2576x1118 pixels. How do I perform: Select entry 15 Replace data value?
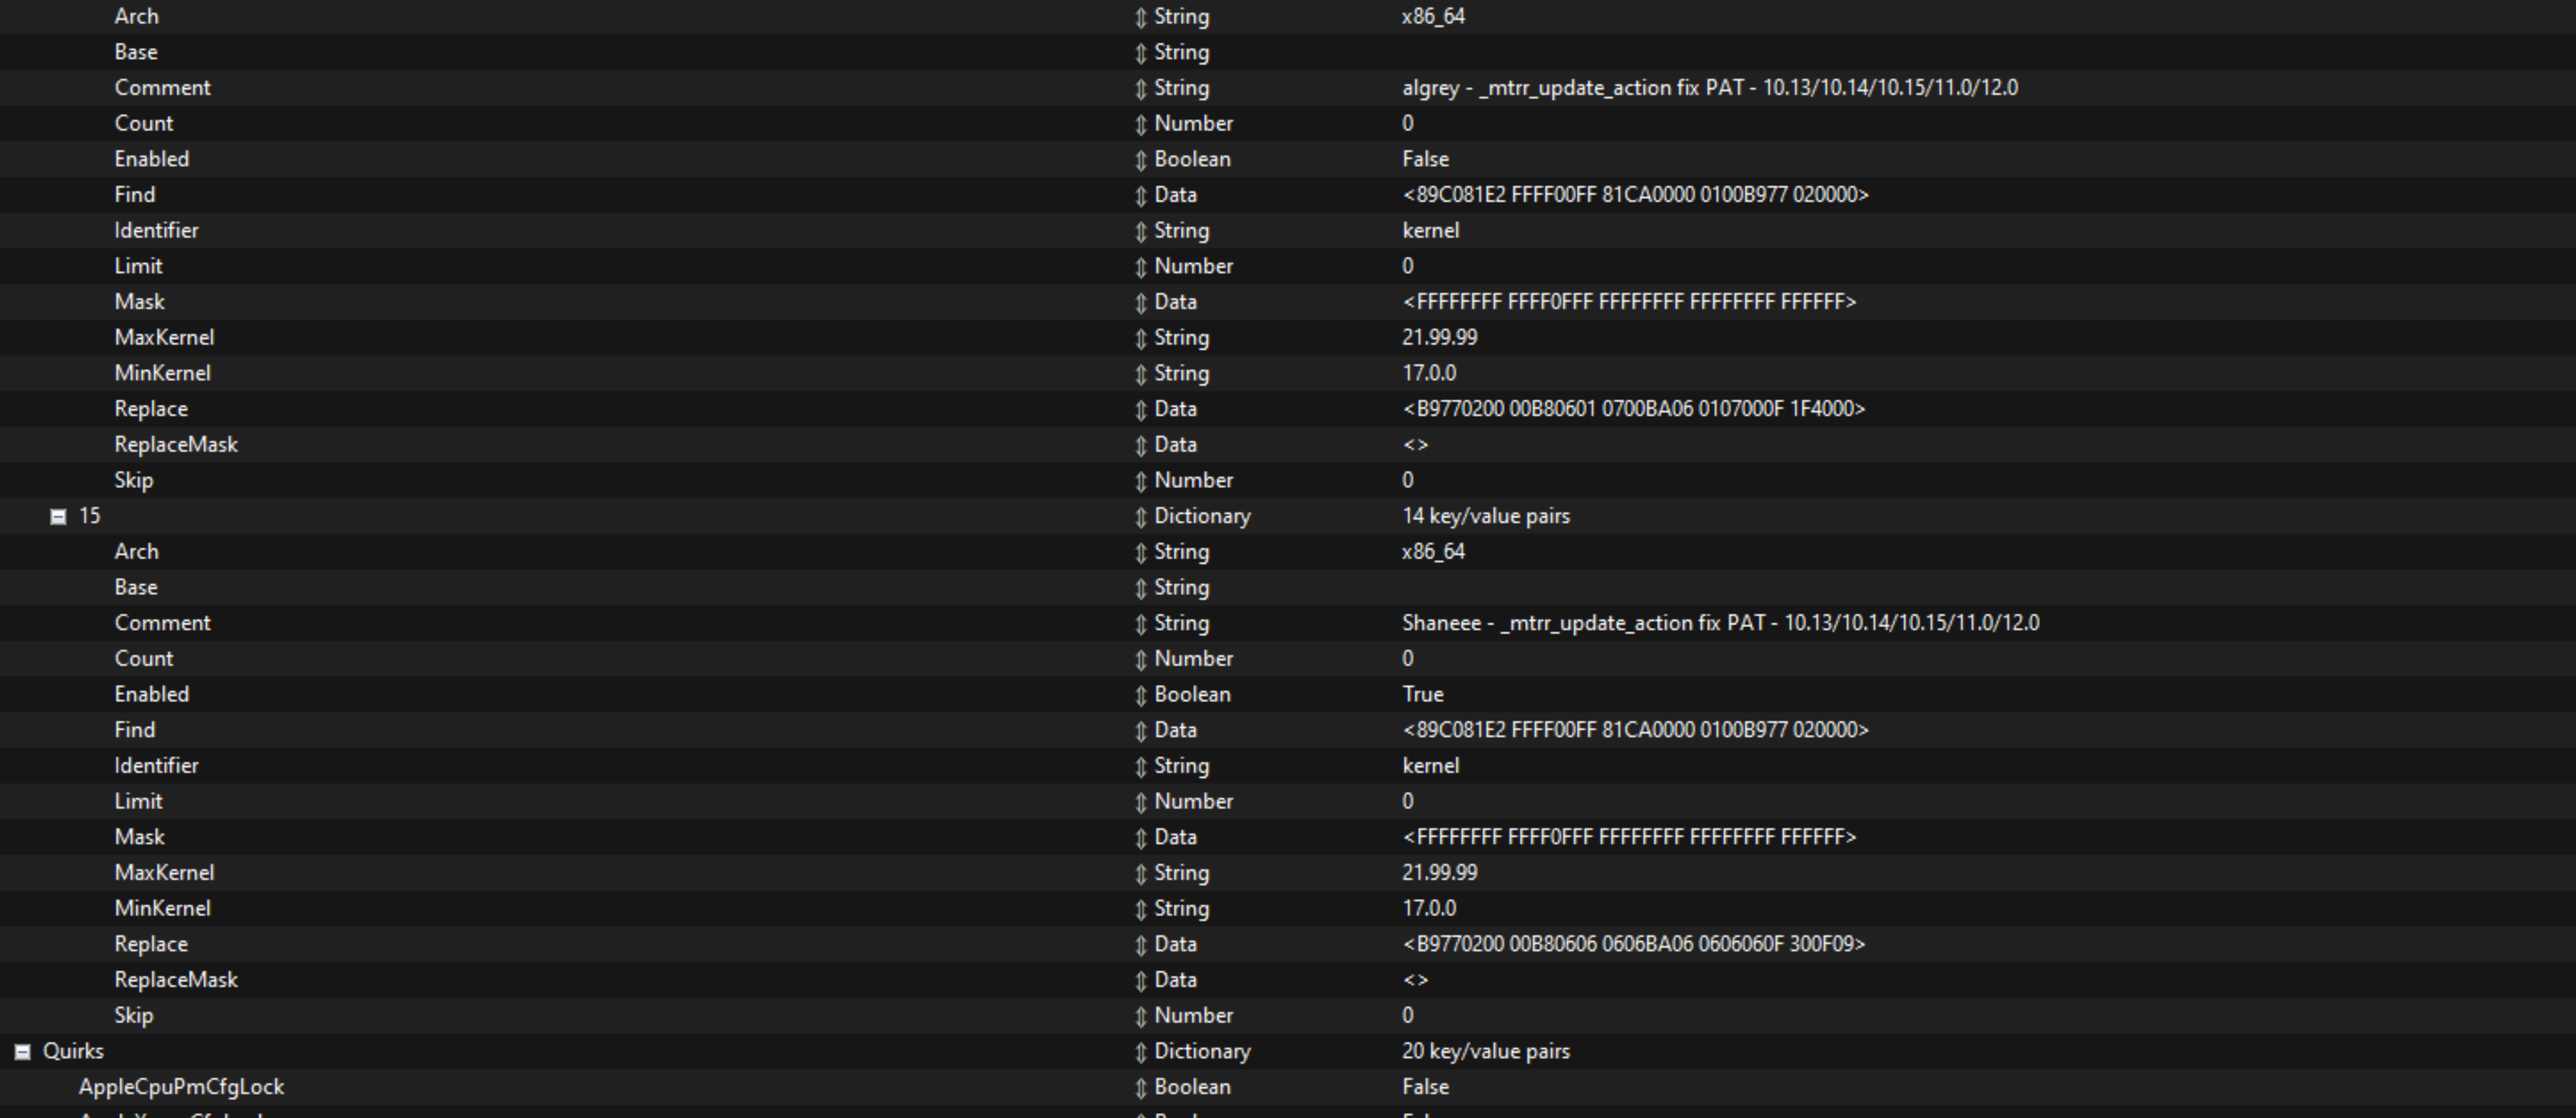click(x=1633, y=944)
